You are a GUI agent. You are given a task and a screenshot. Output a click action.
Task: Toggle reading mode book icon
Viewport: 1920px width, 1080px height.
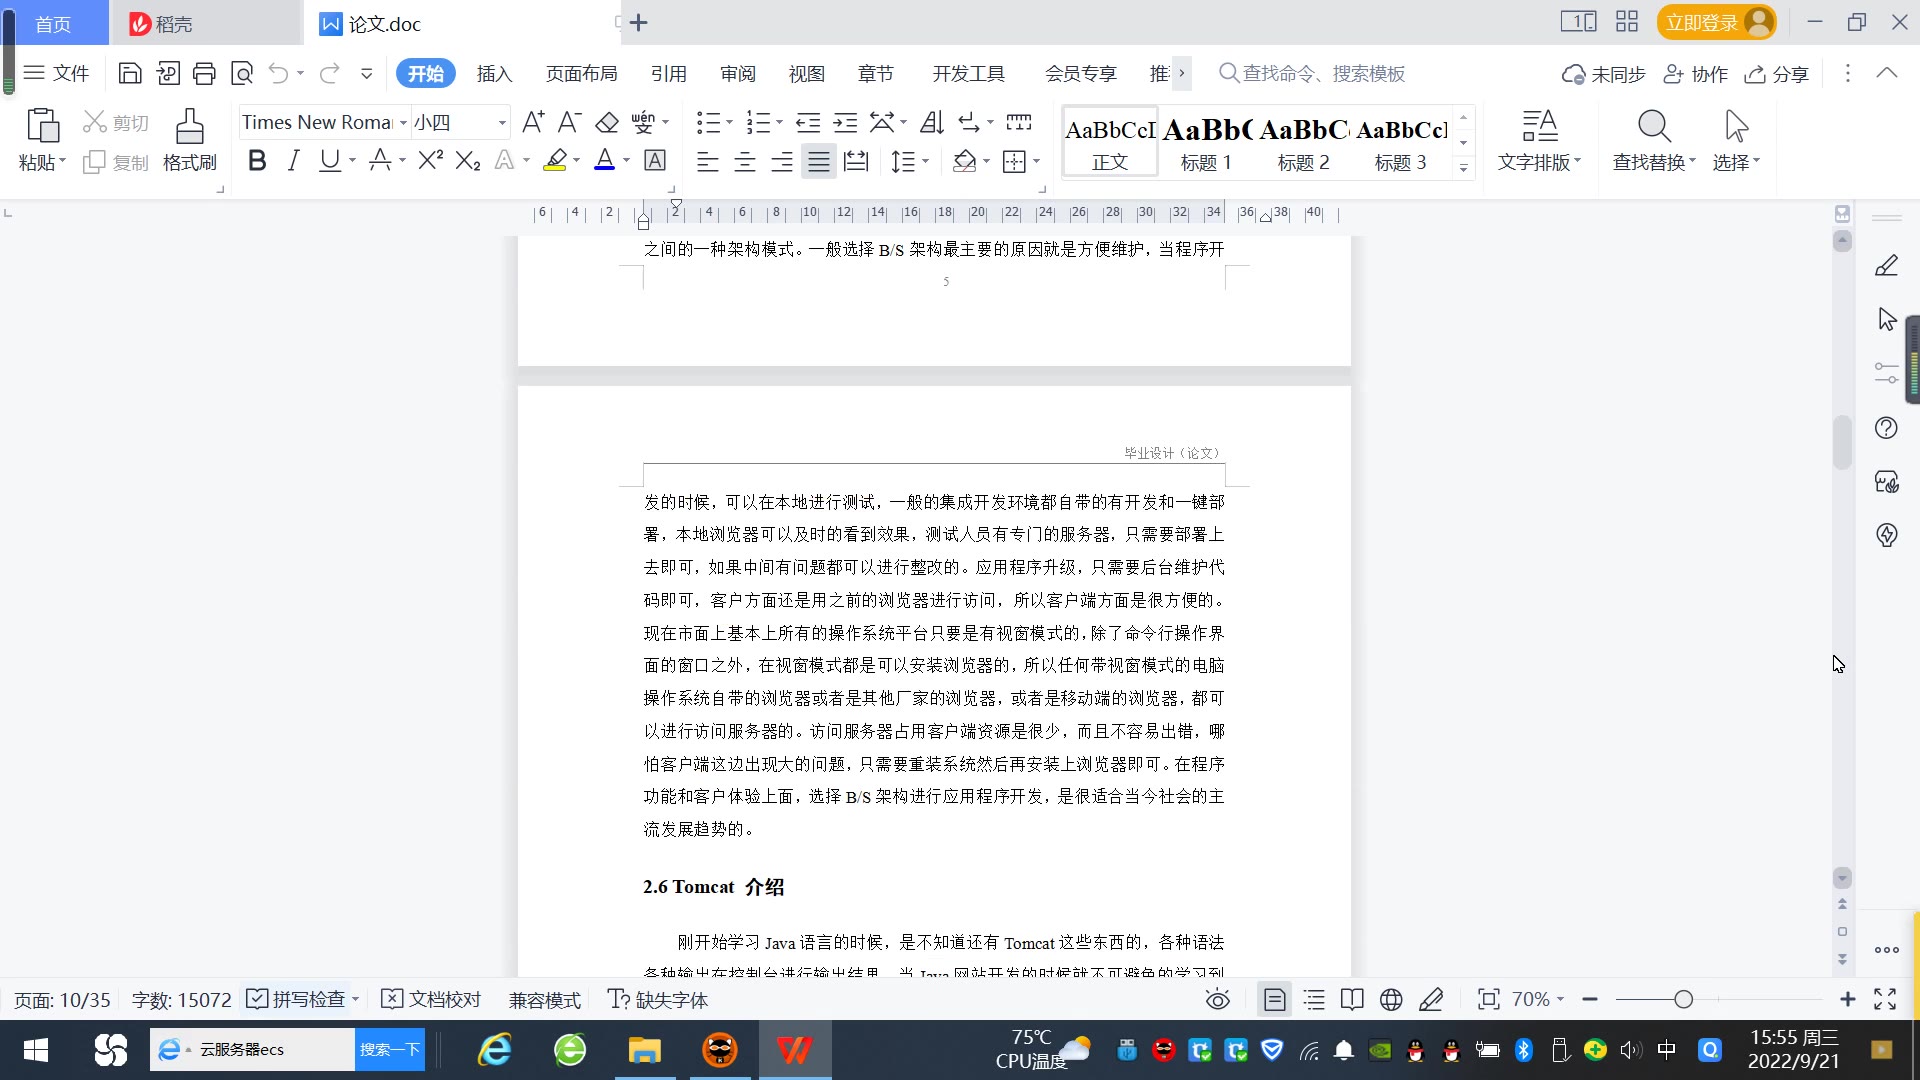1352,999
